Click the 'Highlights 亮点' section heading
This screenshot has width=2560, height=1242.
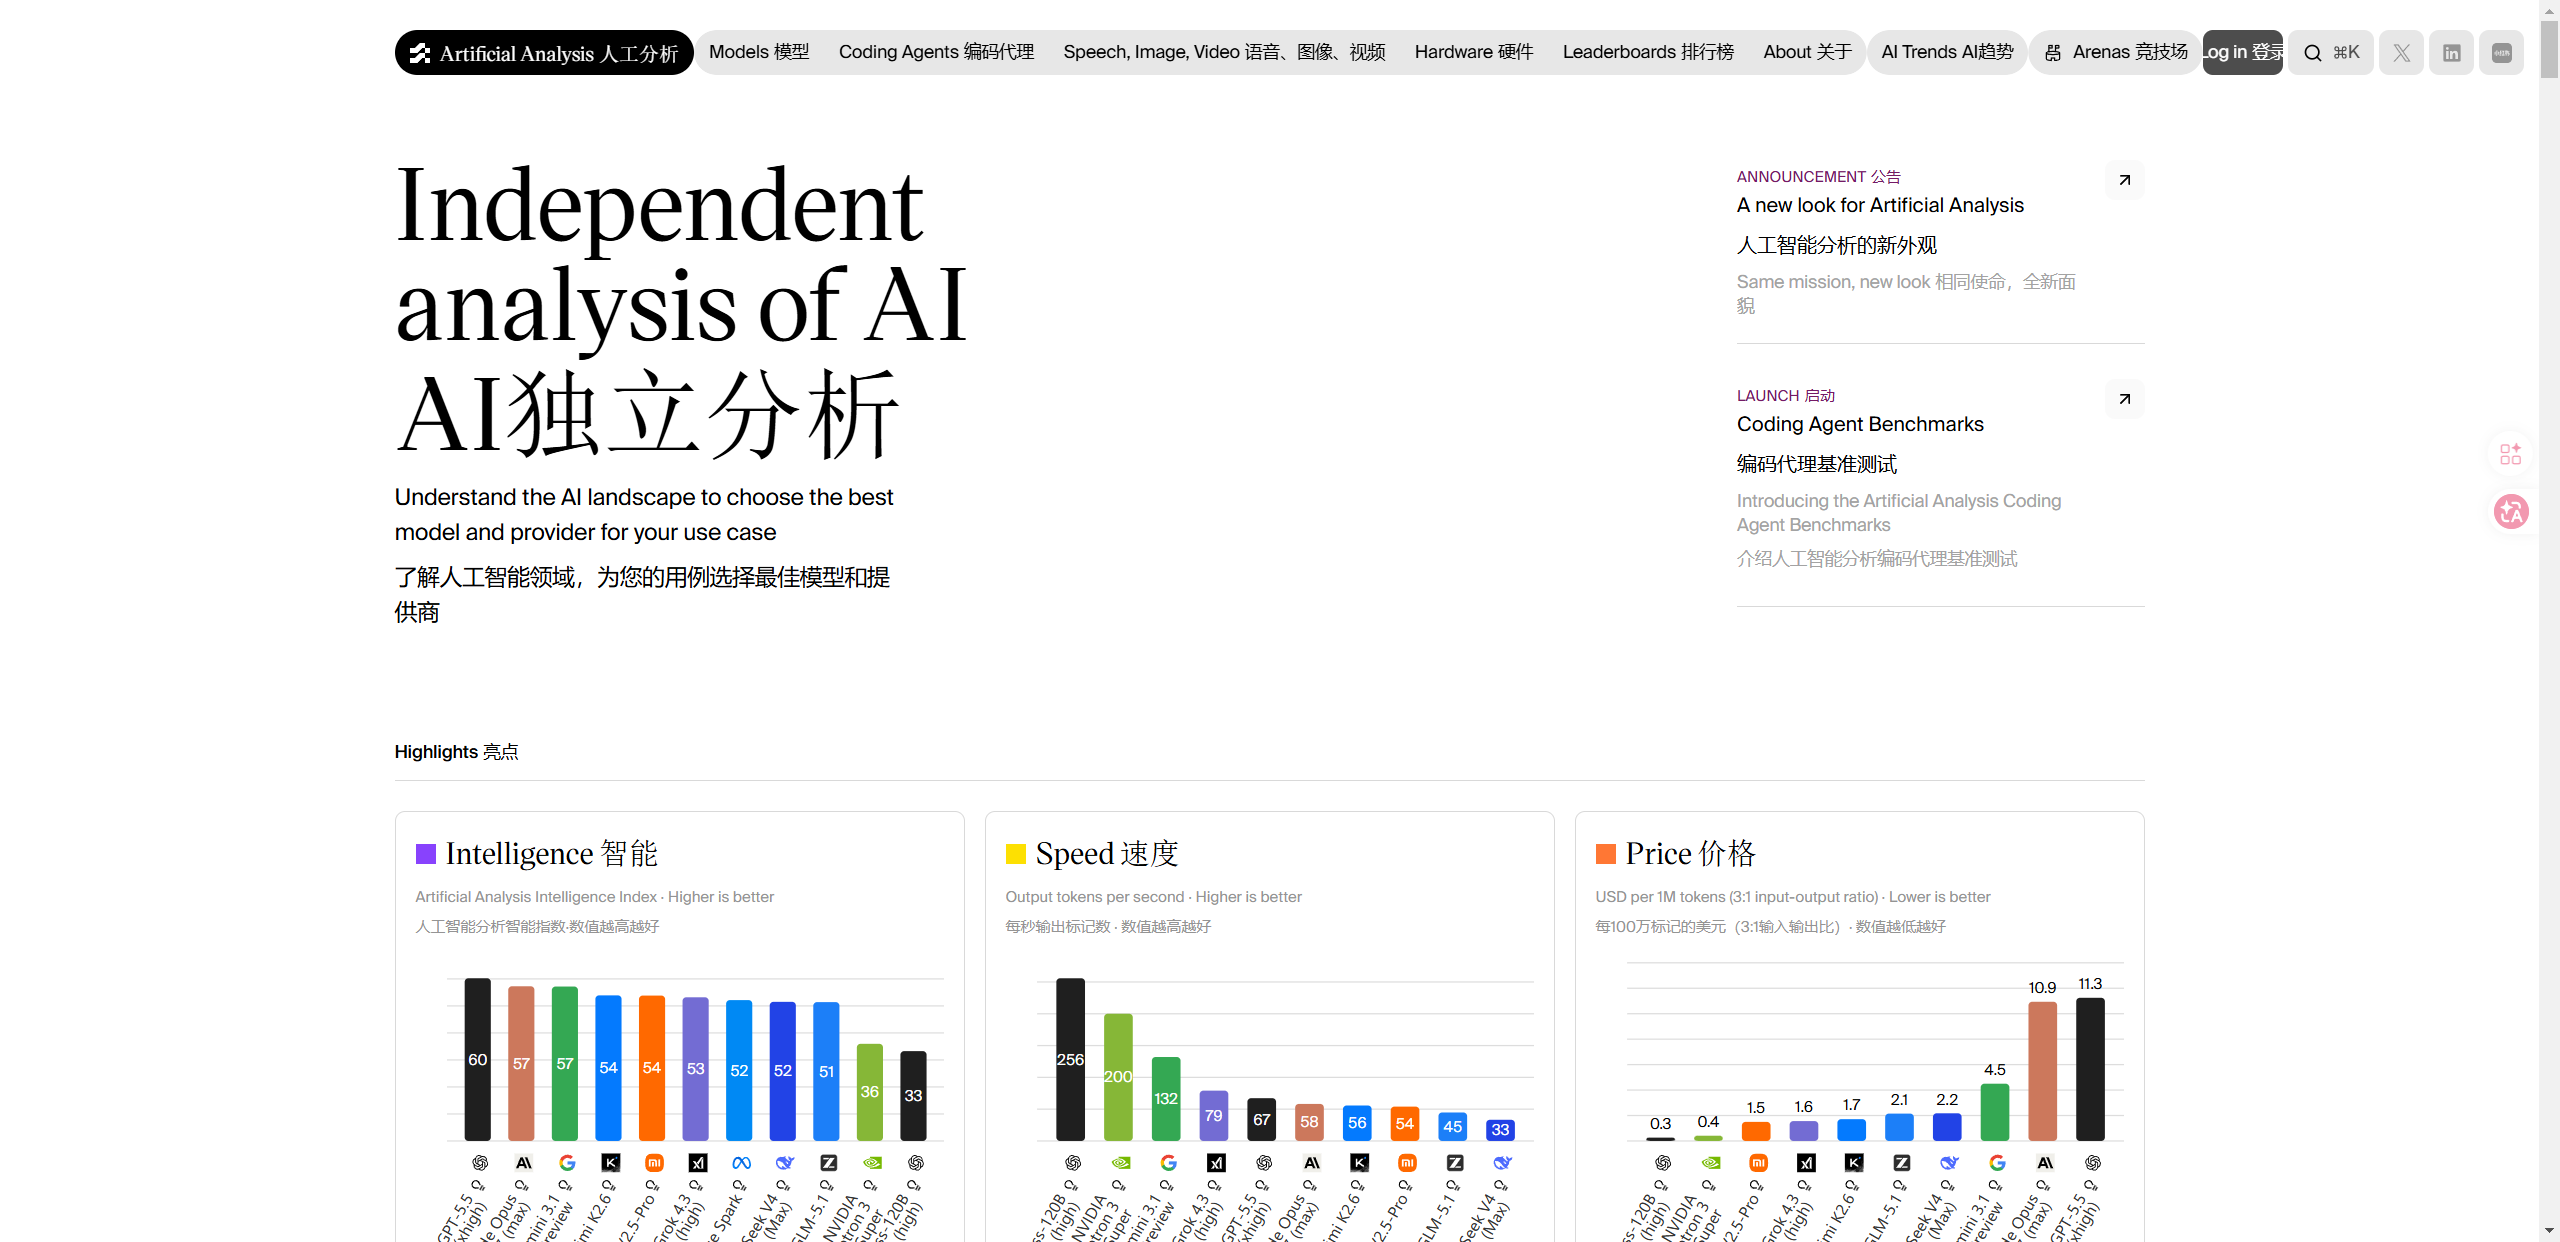[x=456, y=752]
